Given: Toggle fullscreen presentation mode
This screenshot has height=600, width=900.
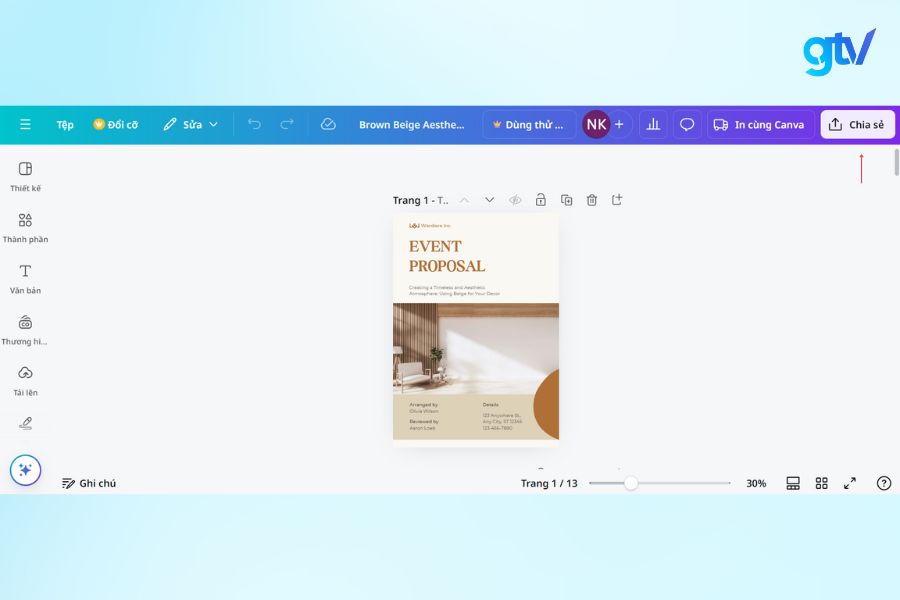Looking at the screenshot, I should 850,483.
